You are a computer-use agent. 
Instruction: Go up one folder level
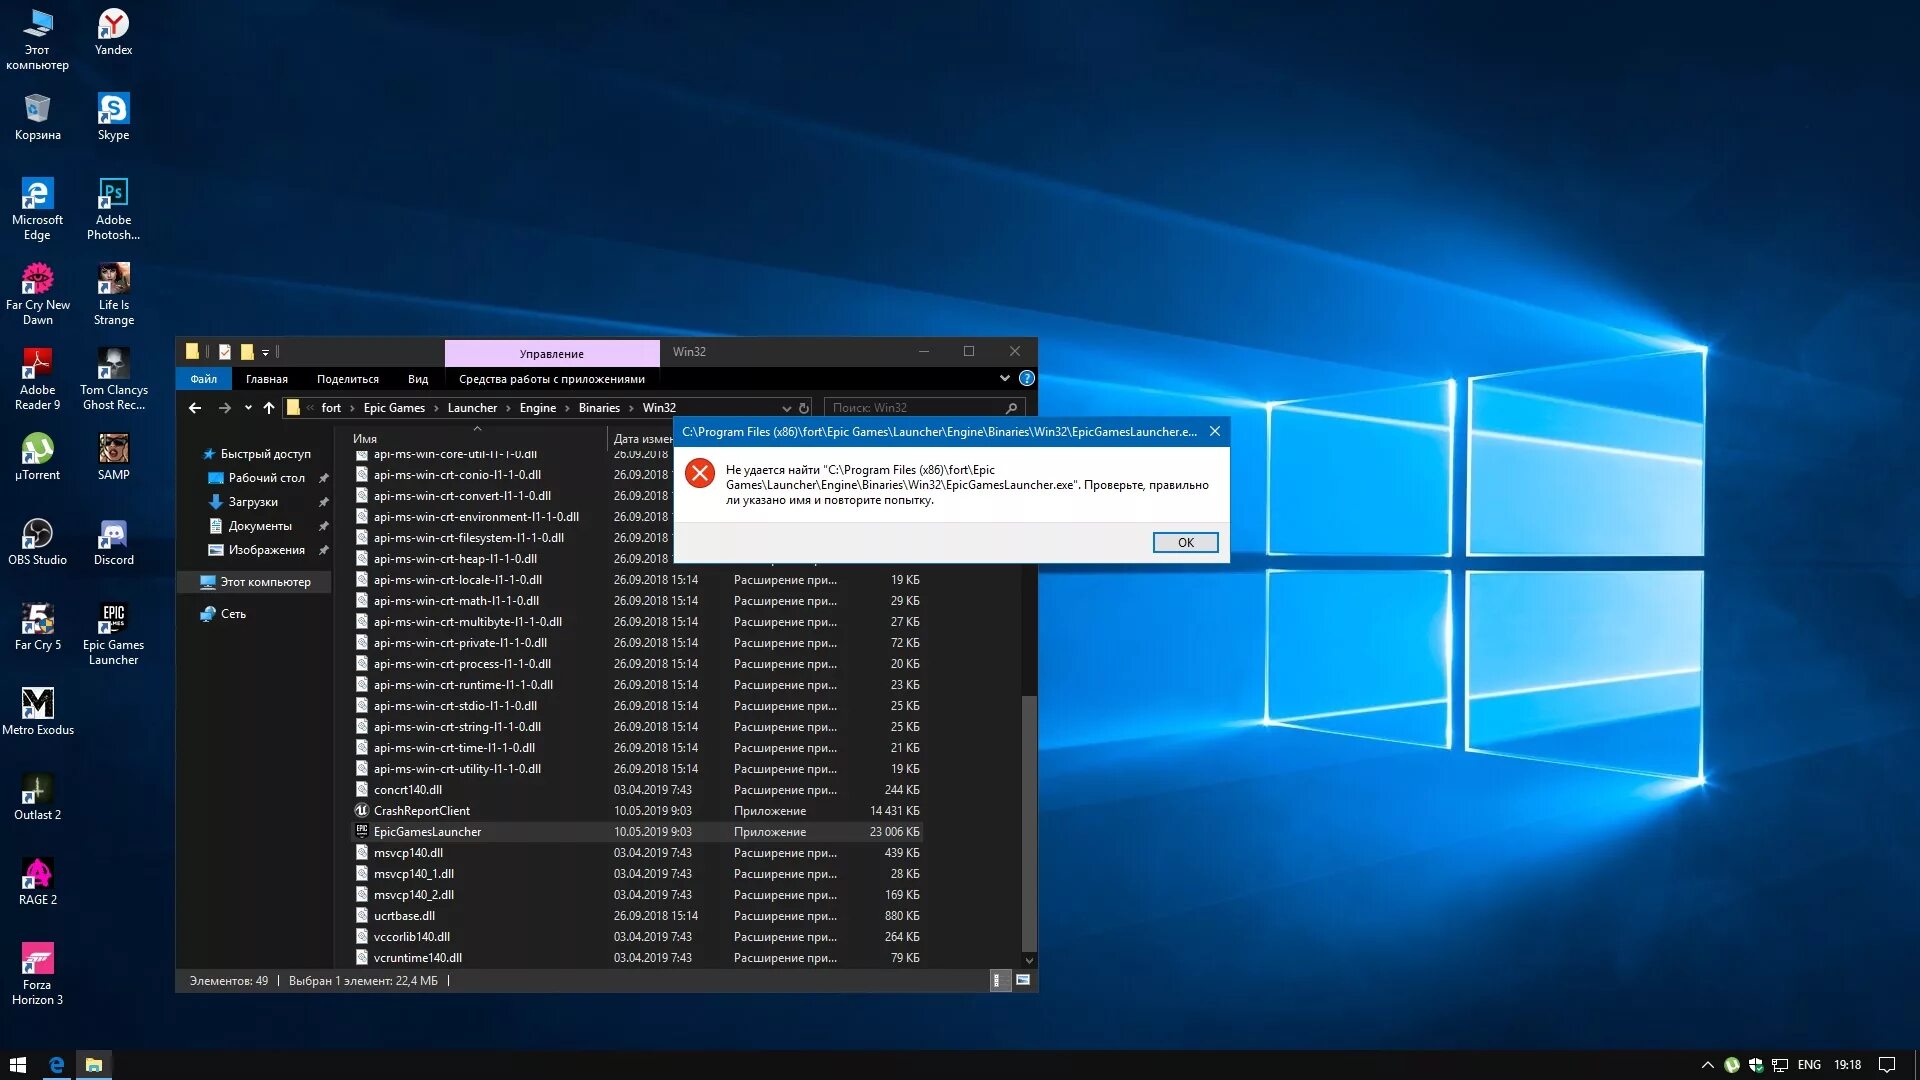click(268, 408)
